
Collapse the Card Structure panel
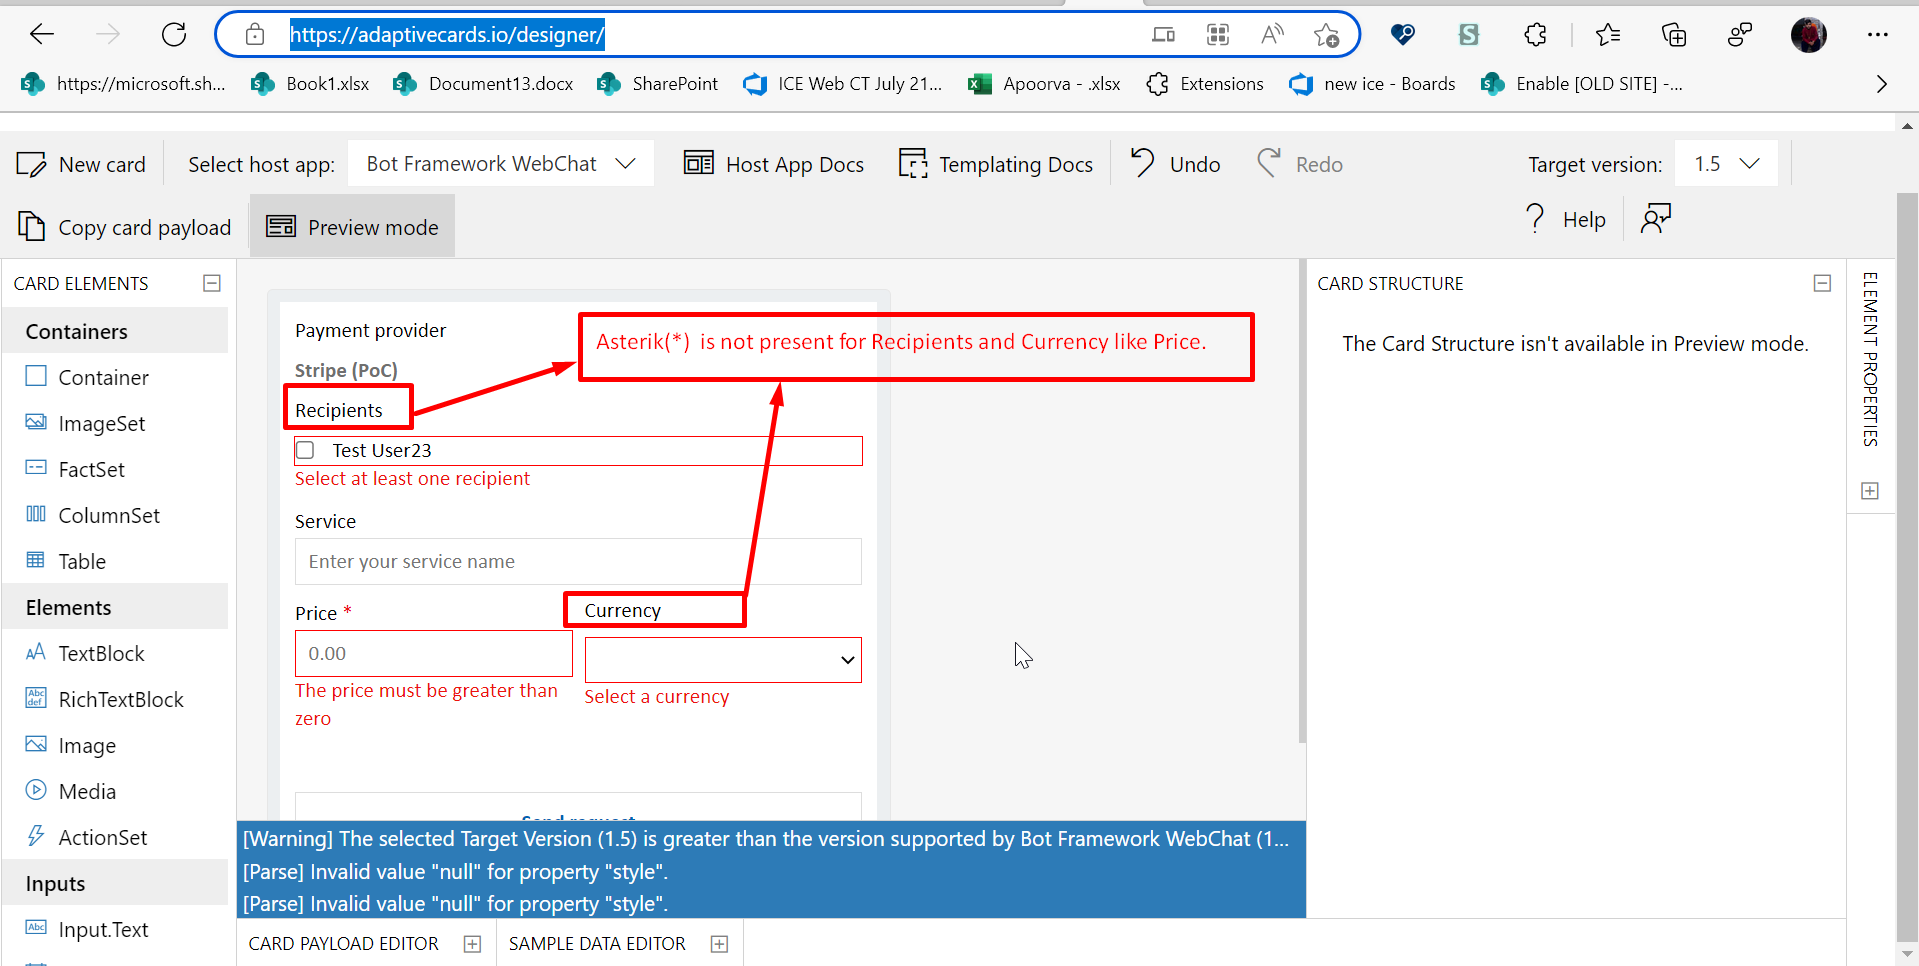pos(1822,284)
